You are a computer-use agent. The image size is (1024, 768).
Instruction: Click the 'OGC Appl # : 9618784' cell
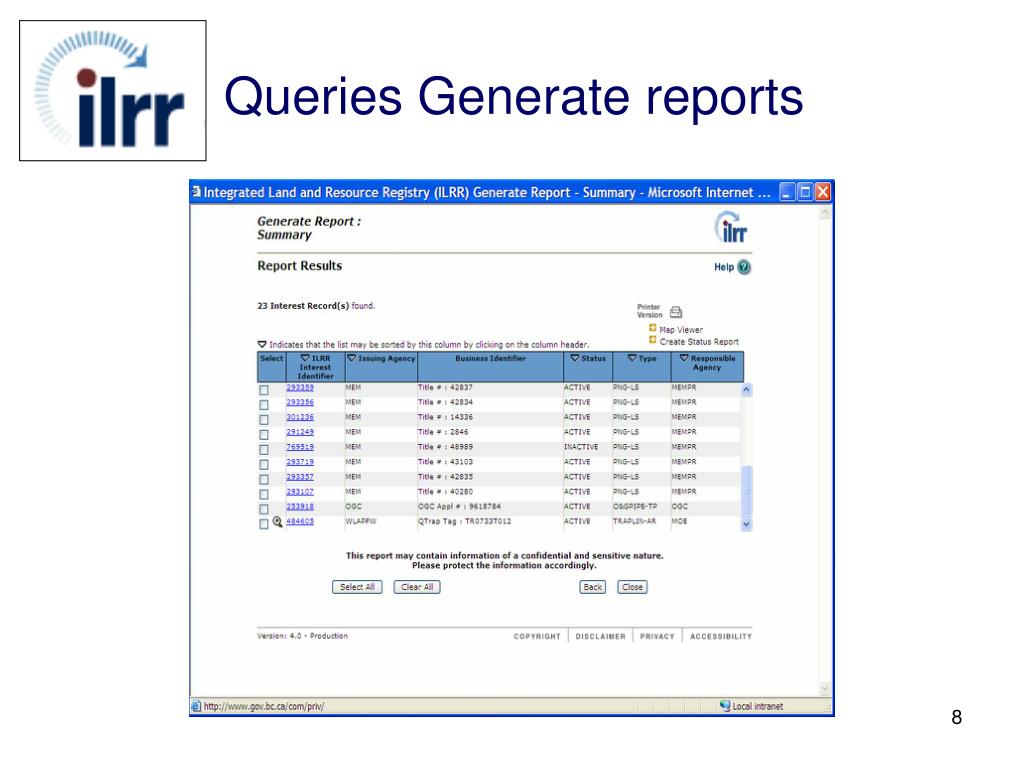[x=460, y=506]
